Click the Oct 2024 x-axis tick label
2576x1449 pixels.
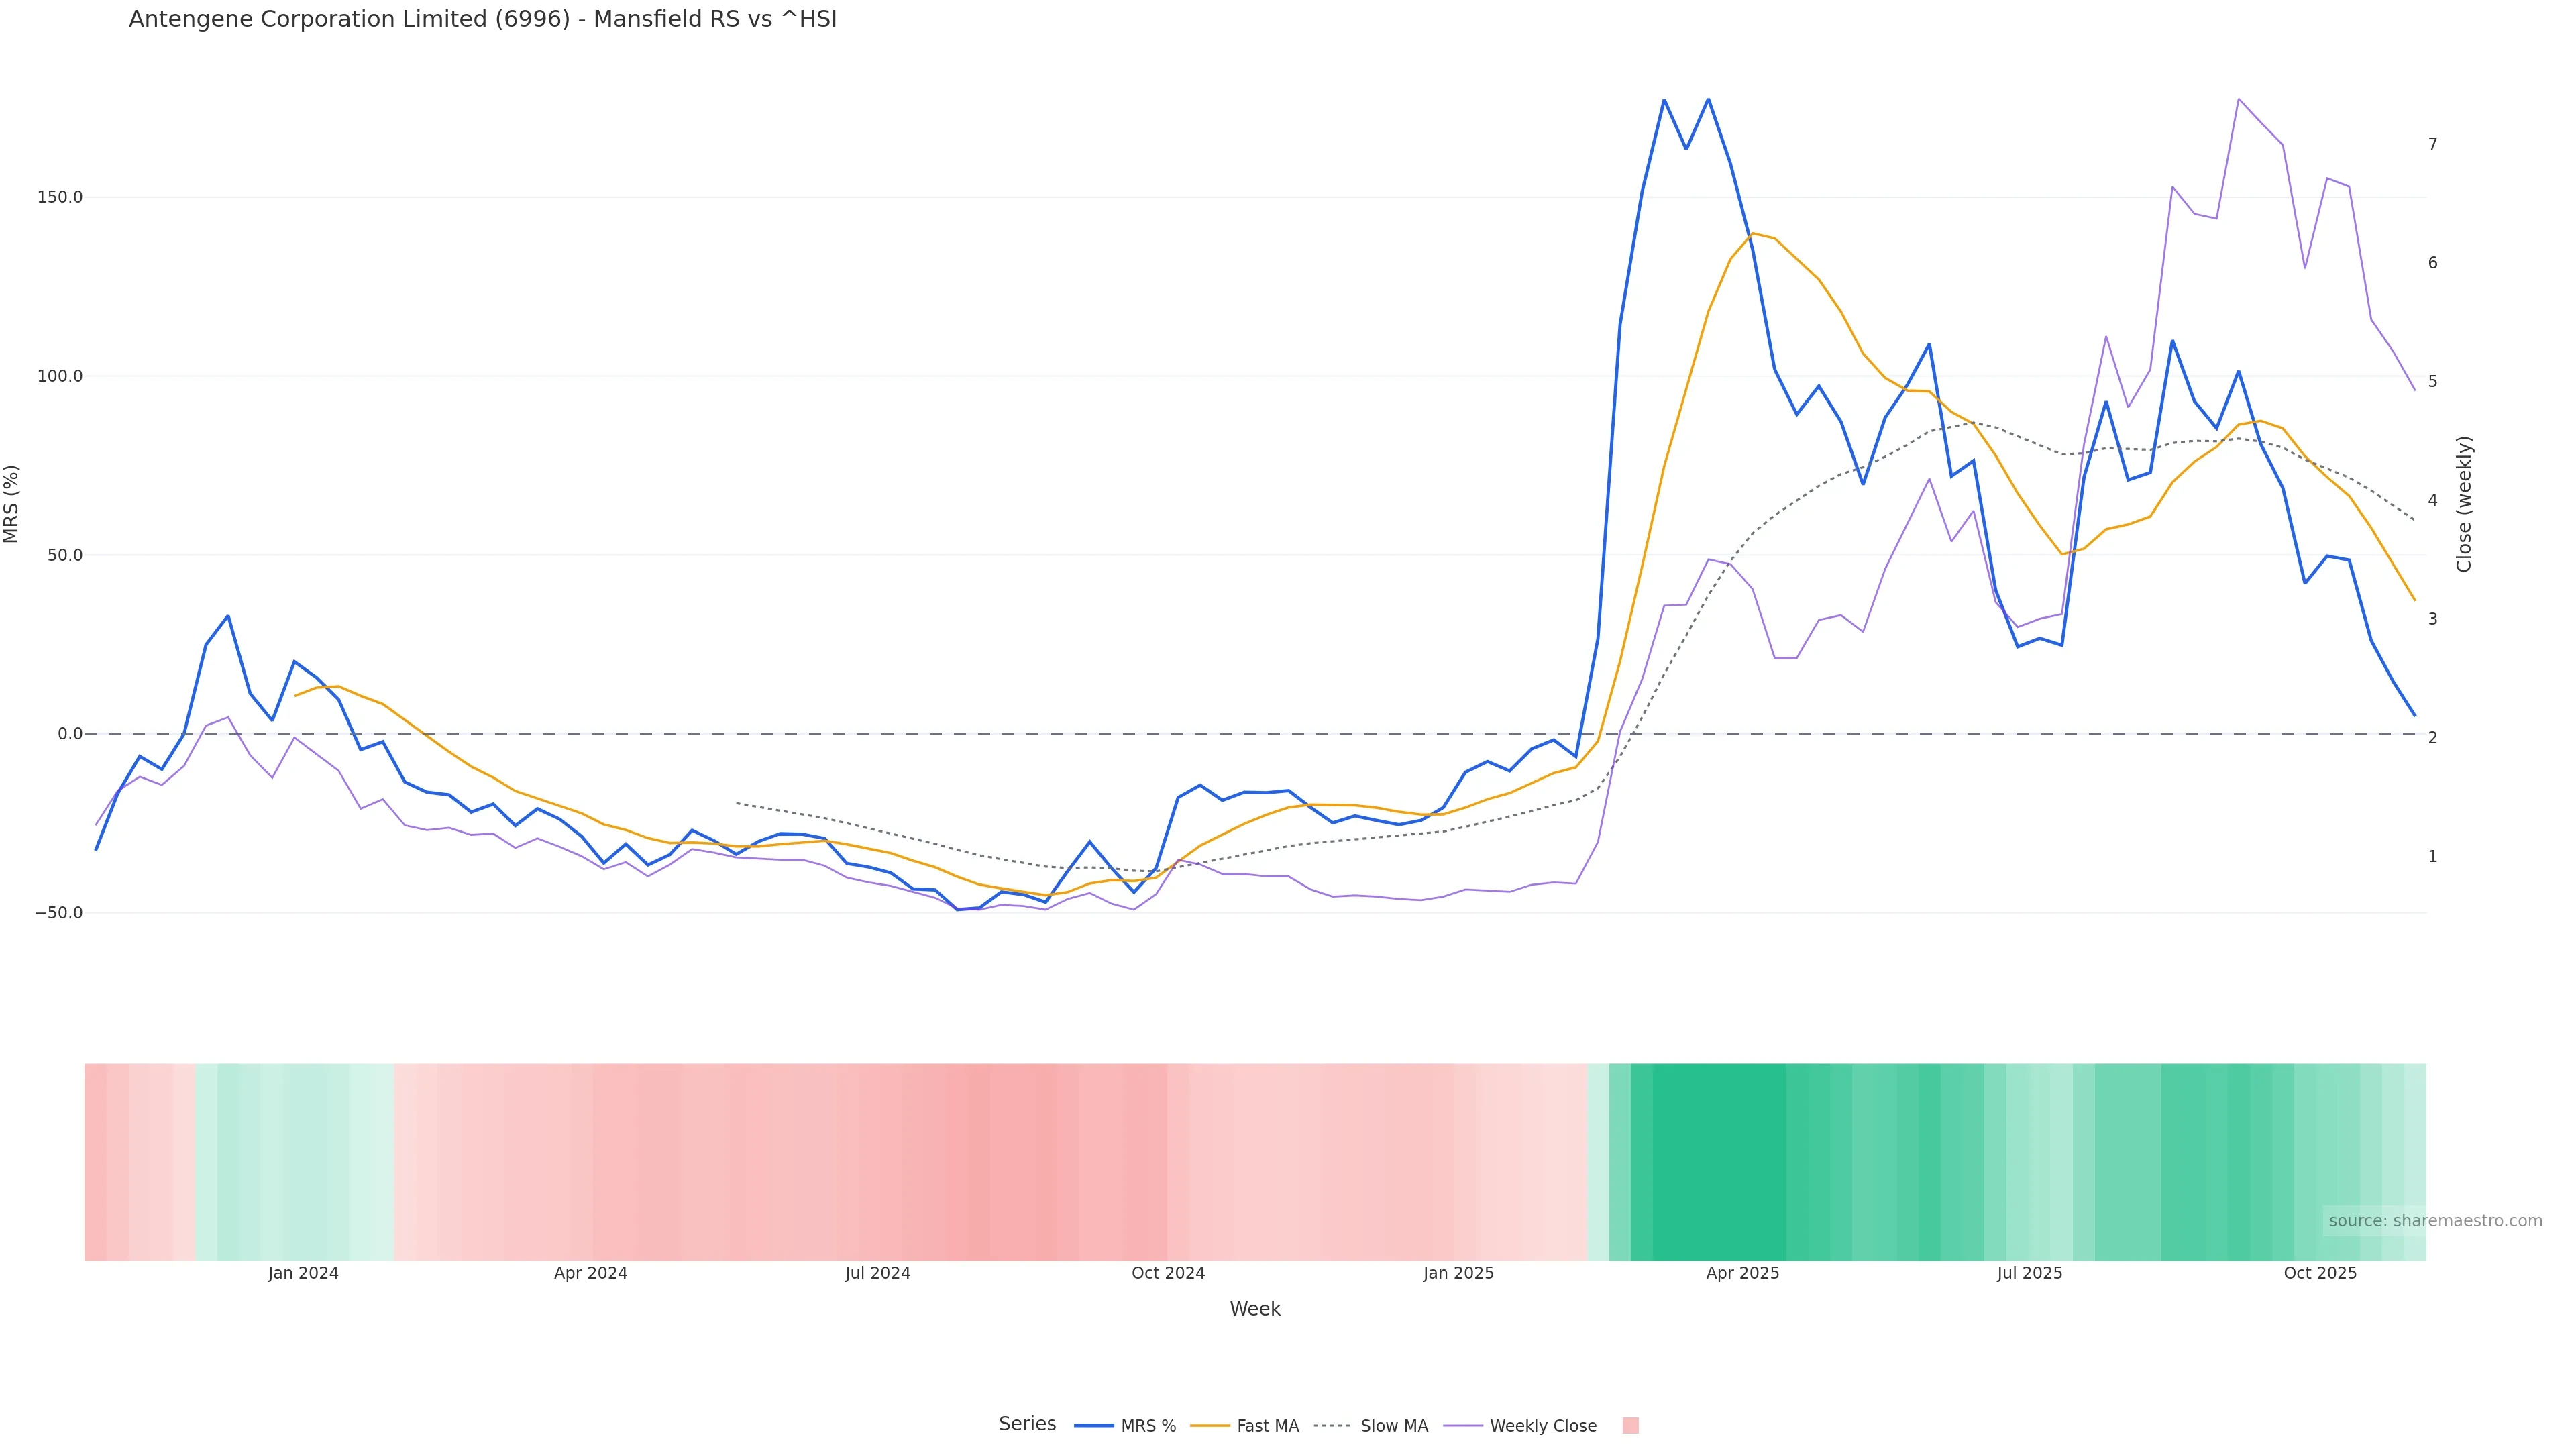click(1168, 1274)
